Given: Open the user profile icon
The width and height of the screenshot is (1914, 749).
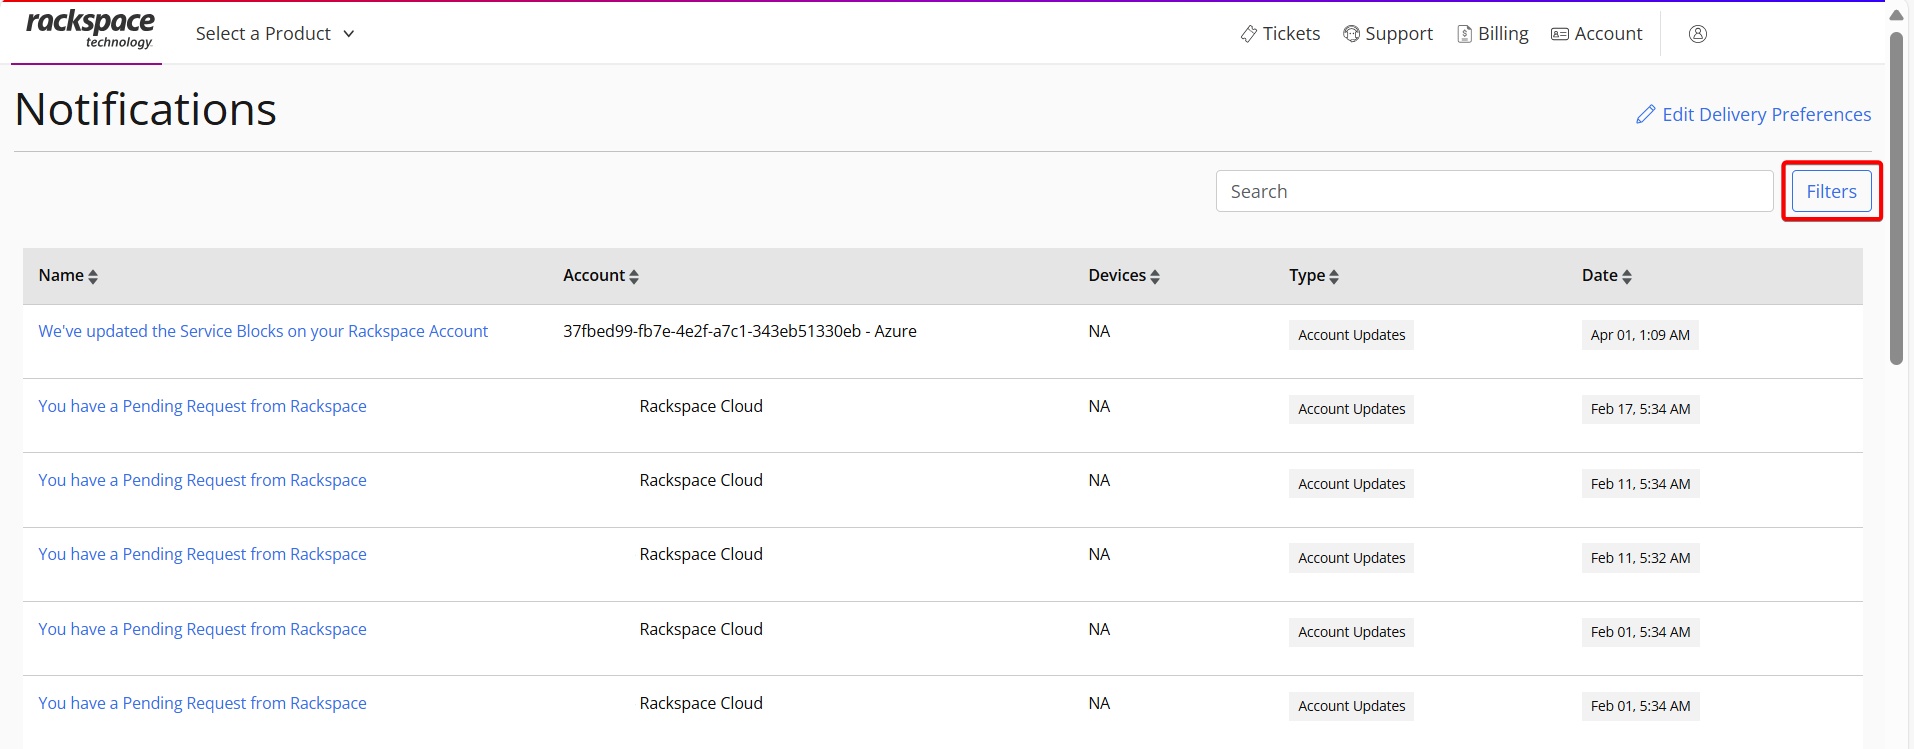Looking at the screenshot, I should (x=1698, y=34).
